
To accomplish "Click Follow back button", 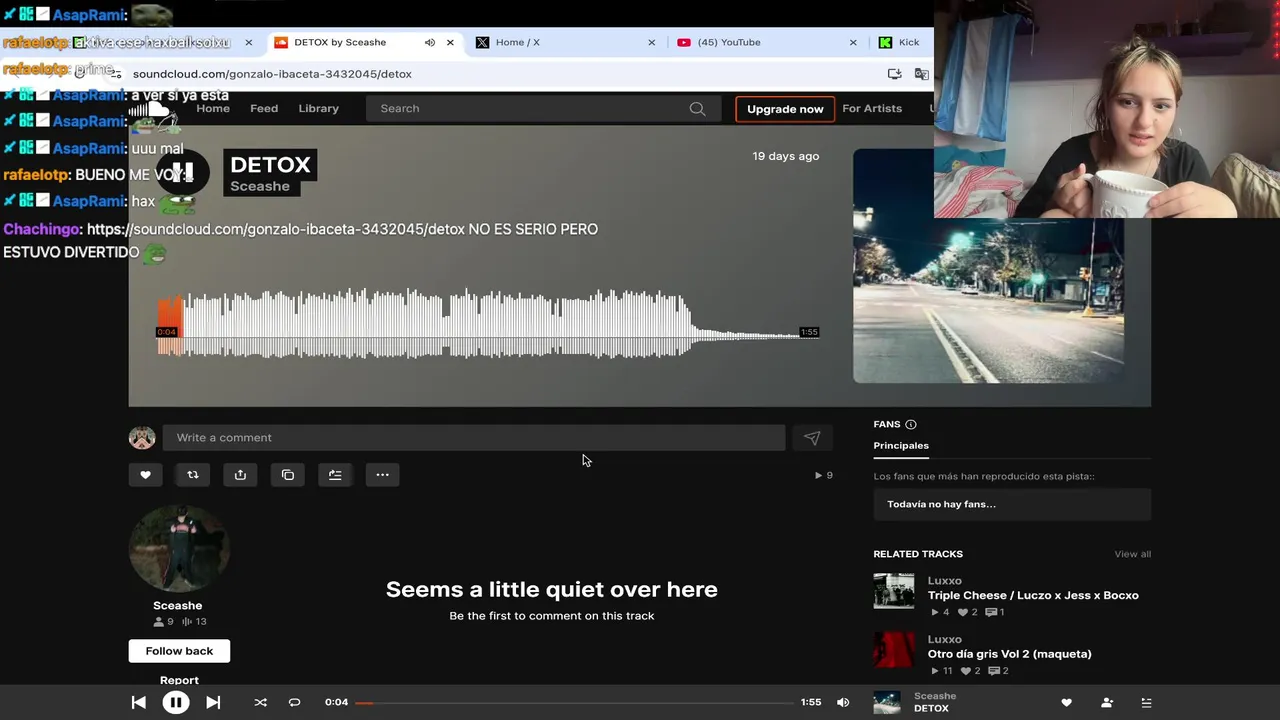I will (x=179, y=651).
